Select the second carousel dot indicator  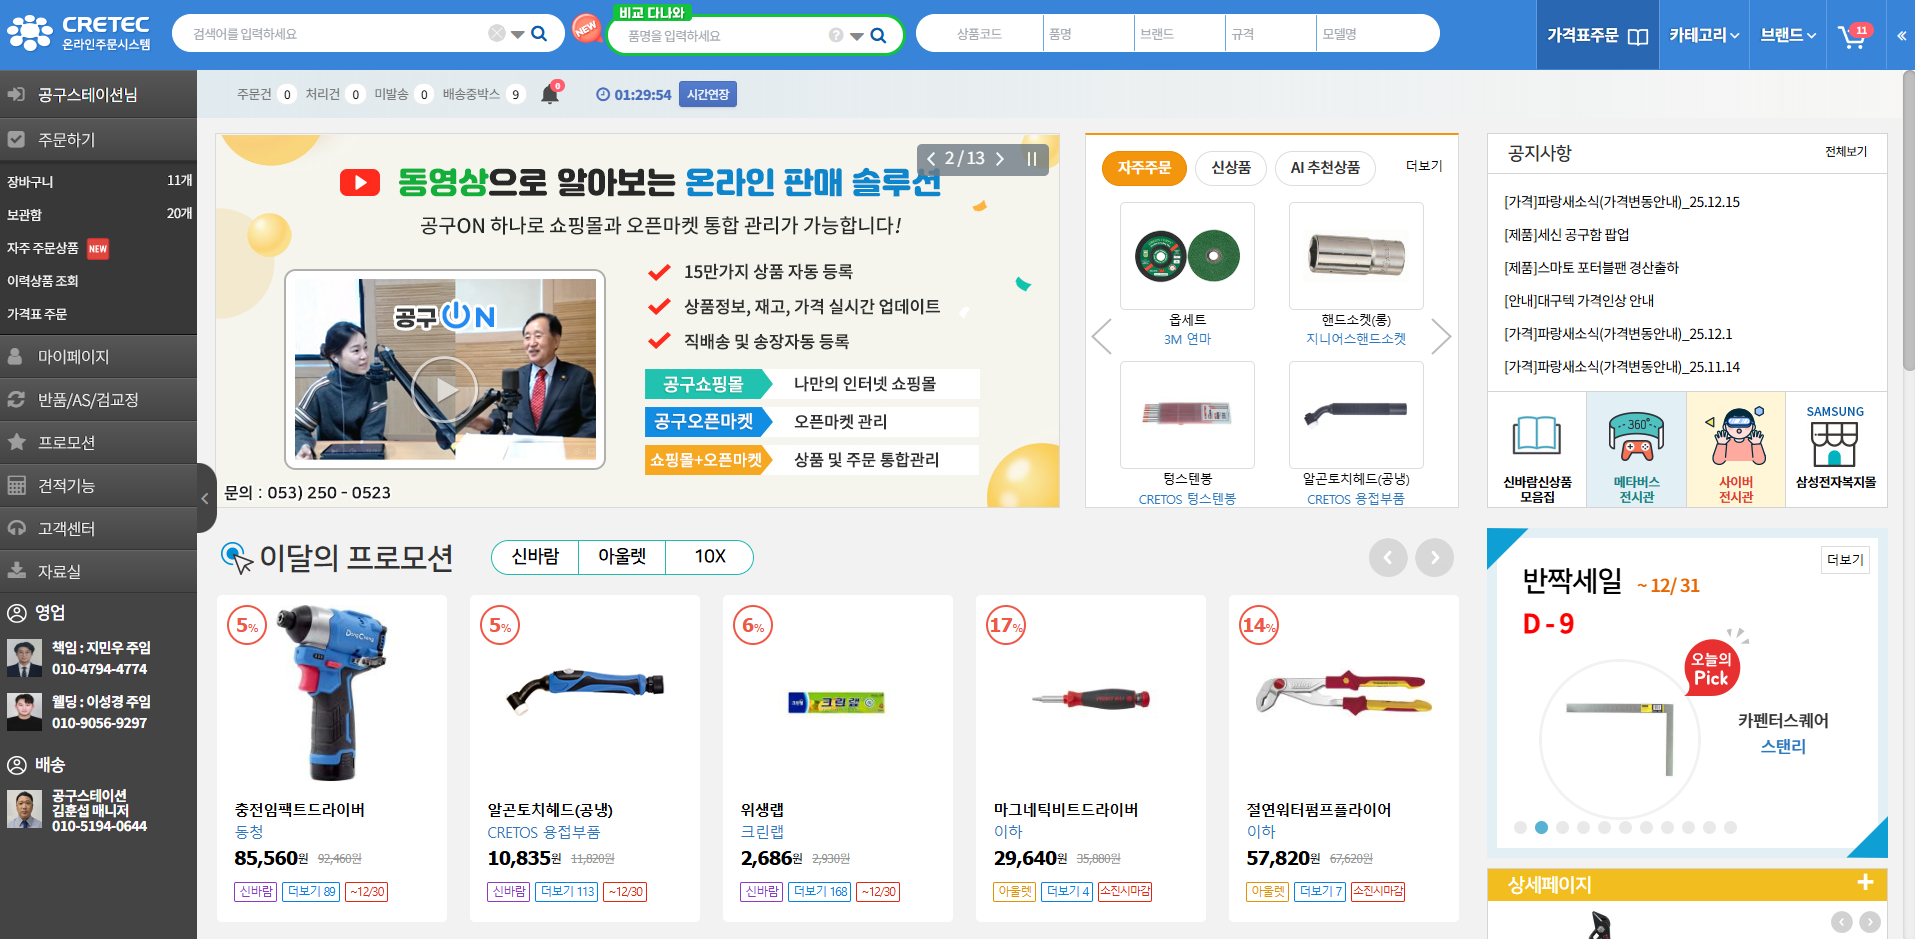point(1541,828)
